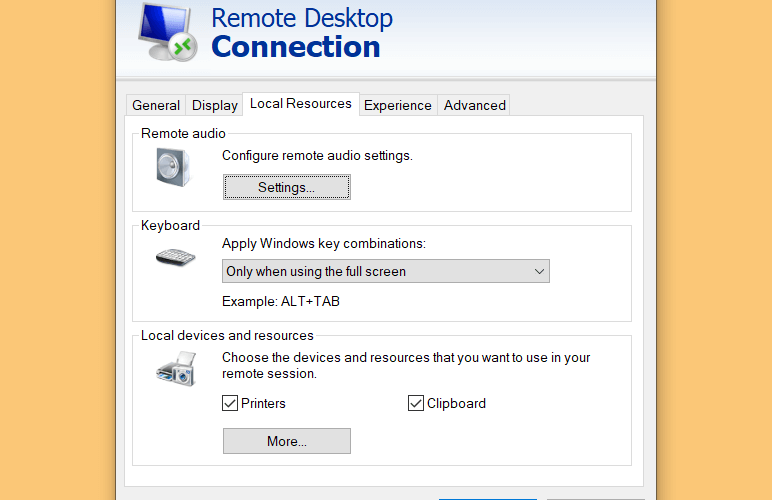Click the 'Remote Desktop Connection' header title
This screenshot has width=772, height=500.
point(302,32)
